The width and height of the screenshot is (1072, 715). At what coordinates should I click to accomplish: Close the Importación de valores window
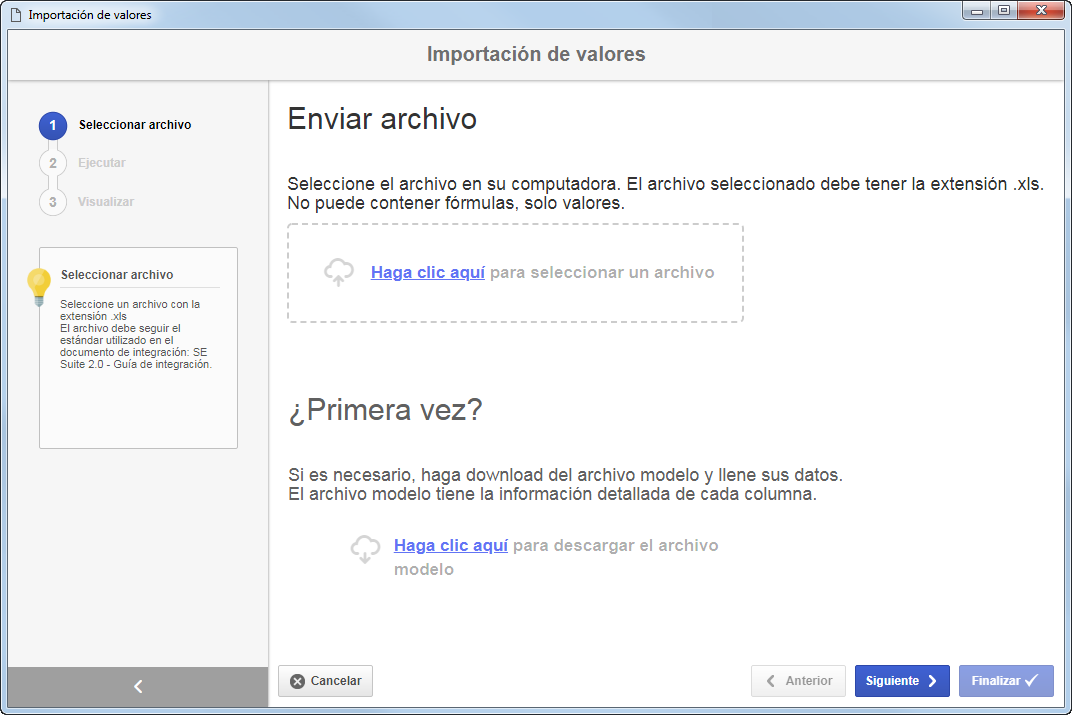coord(1041,10)
